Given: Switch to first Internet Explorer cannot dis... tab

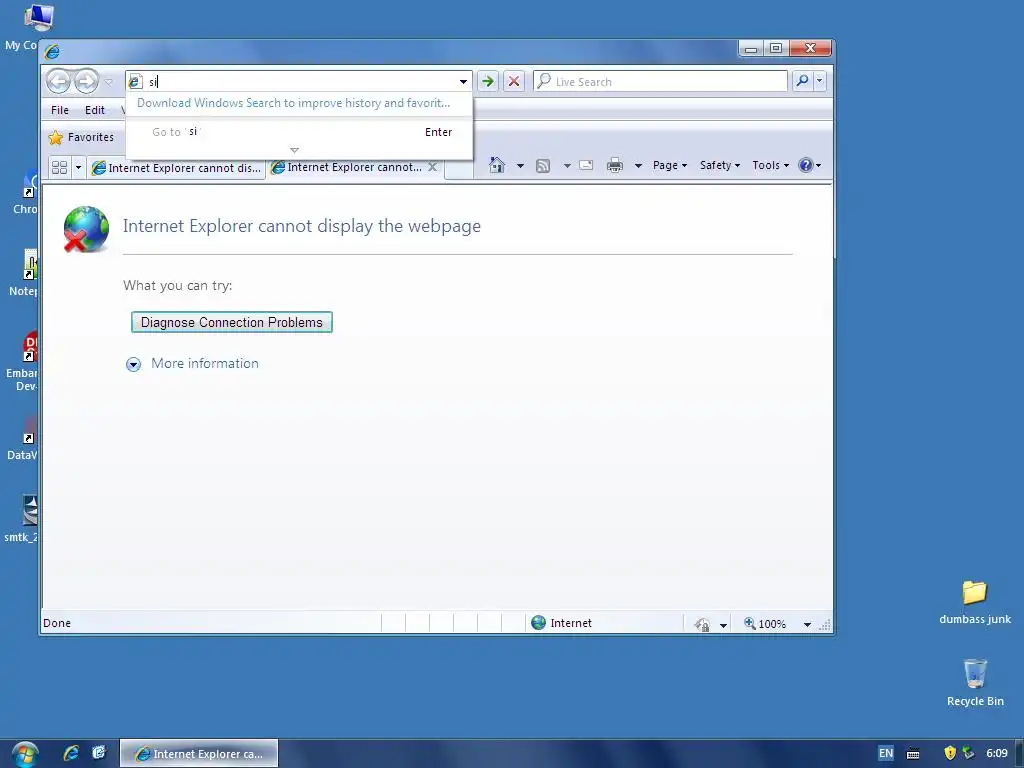Looking at the screenshot, I should click(176, 168).
